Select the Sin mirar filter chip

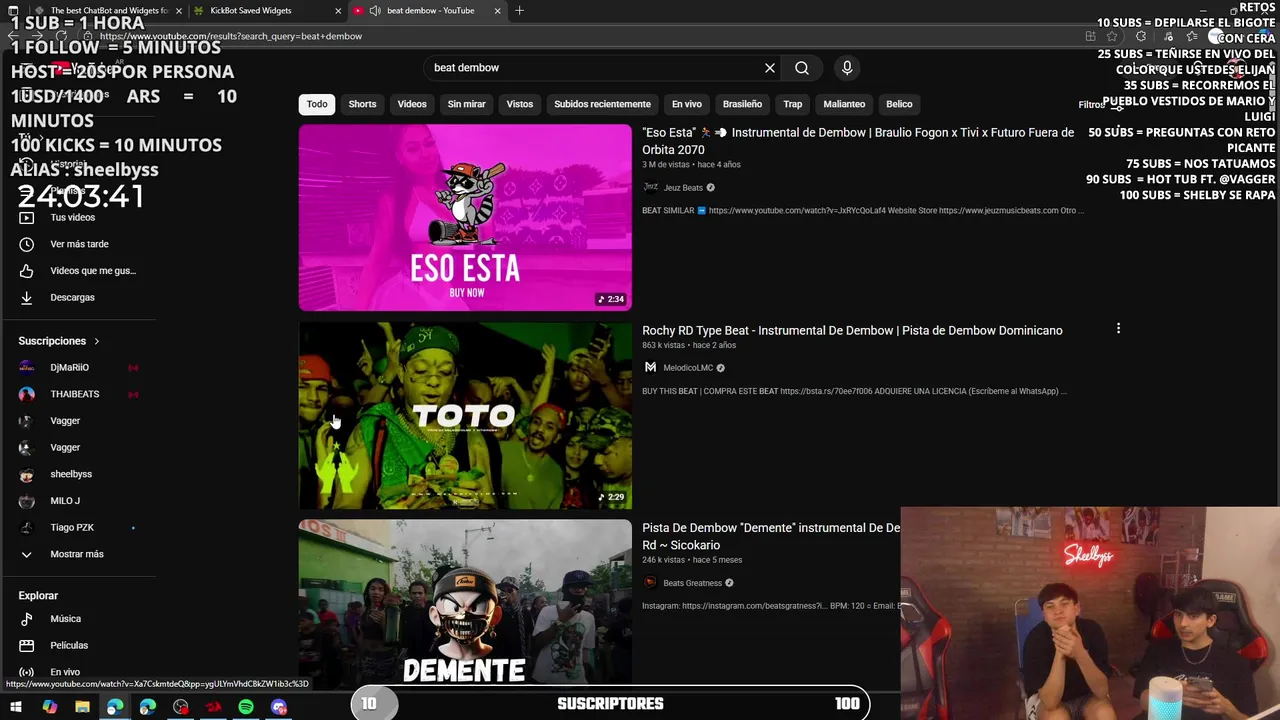(x=466, y=104)
